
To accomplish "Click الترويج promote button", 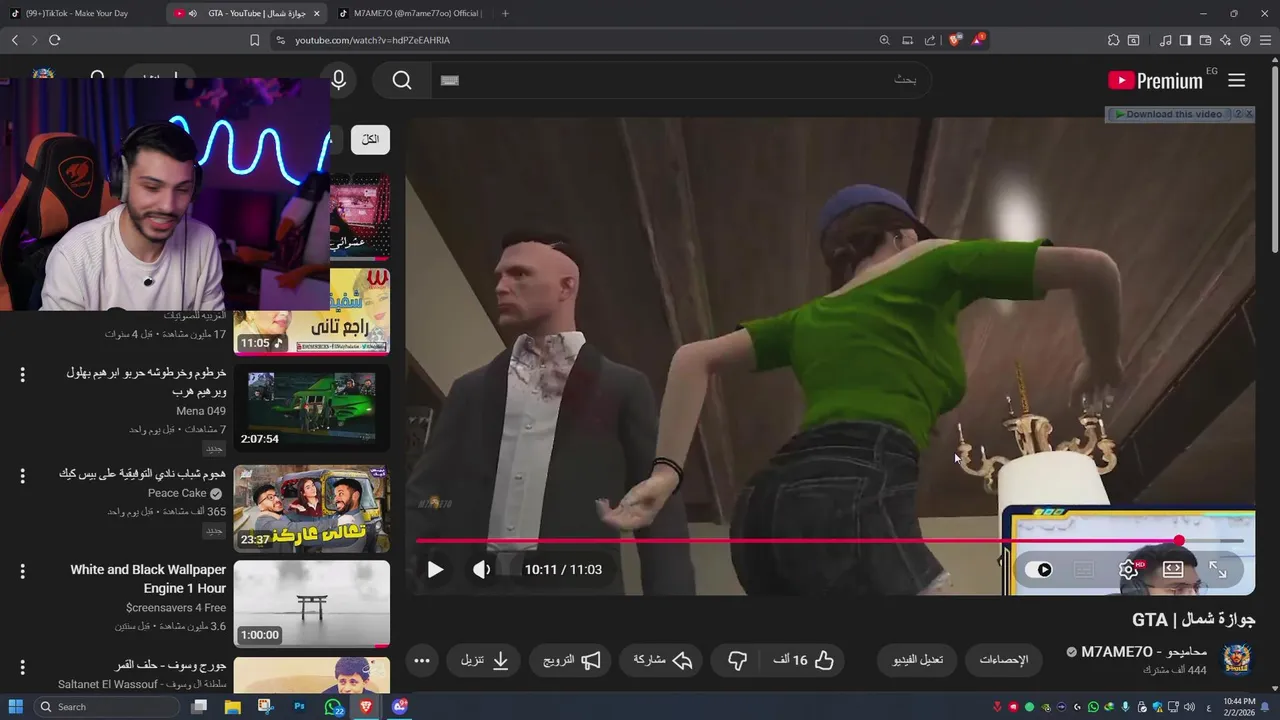I will (572, 660).
